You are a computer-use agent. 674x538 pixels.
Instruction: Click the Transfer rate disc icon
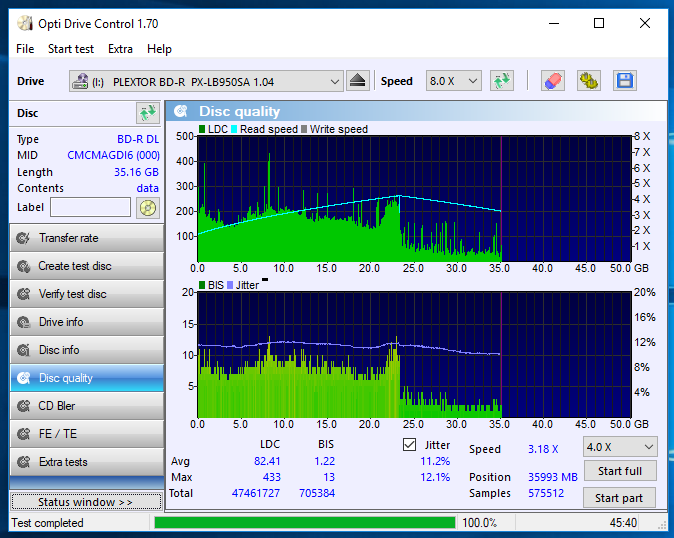point(23,238)
